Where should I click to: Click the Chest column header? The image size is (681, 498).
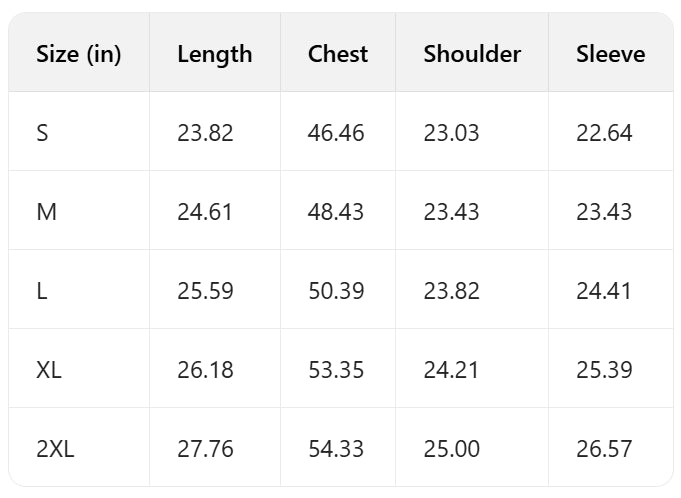338,54
